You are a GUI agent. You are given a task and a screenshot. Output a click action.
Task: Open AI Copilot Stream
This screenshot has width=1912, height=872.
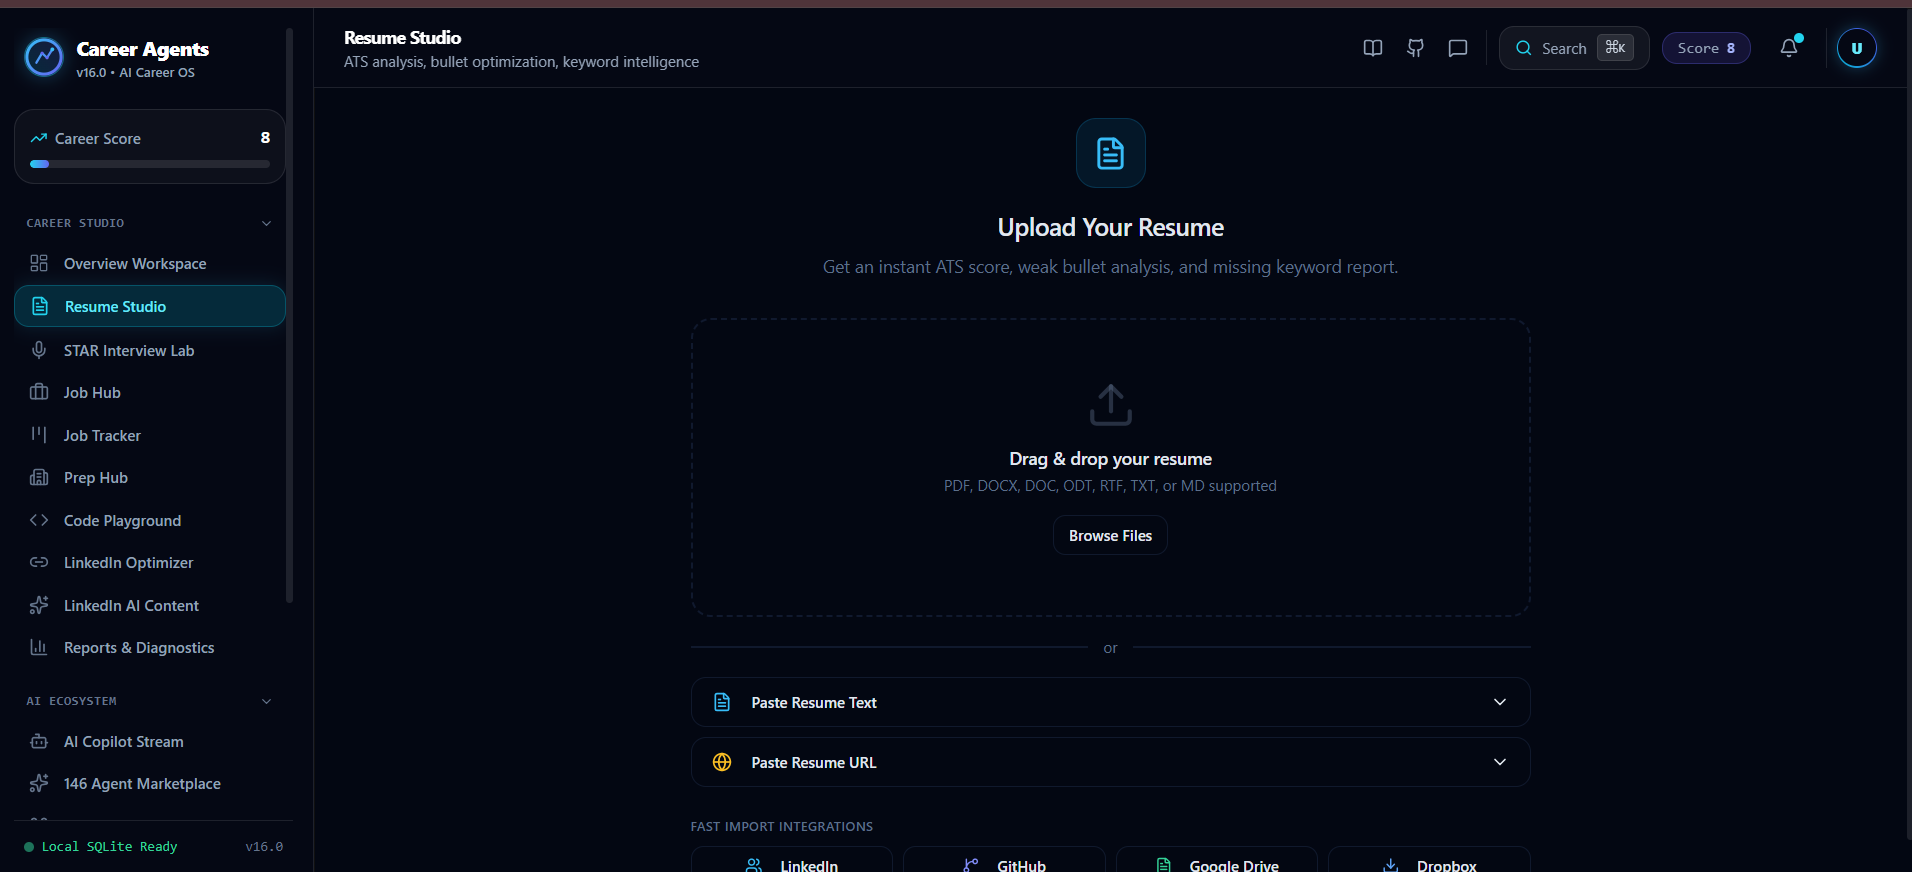150,742
